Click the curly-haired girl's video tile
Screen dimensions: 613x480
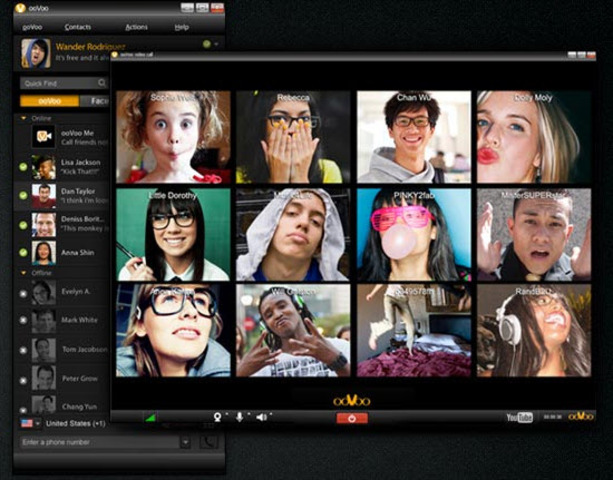[173, 137]
